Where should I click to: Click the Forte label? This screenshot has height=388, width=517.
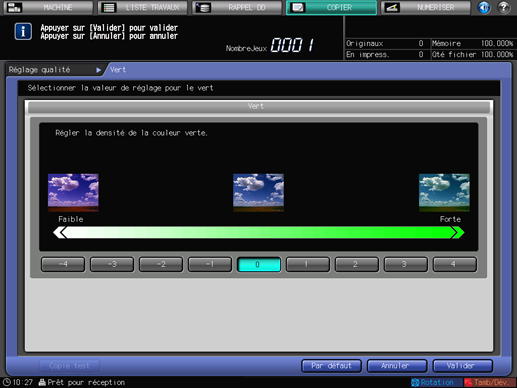click(x=450, y=219)
